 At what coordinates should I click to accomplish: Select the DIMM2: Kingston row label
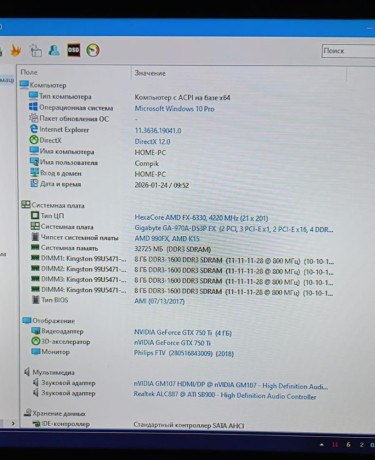tap(83, 269)
